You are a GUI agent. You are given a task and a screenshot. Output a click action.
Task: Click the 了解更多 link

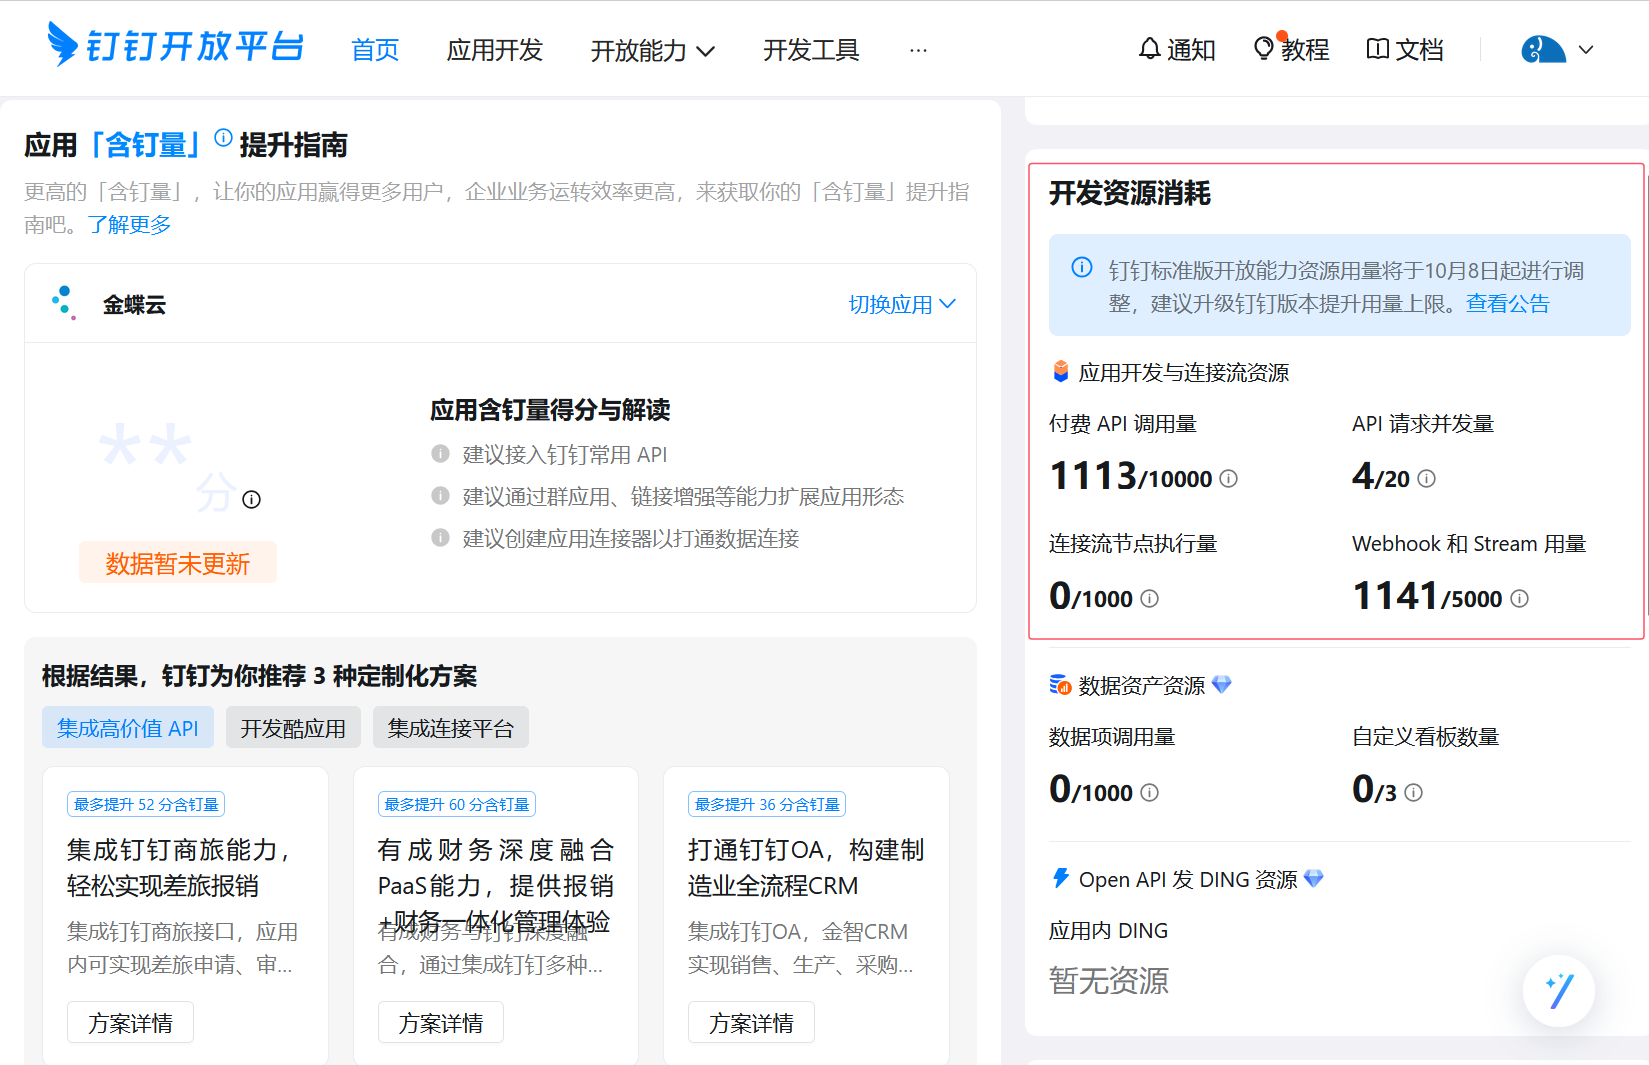tap(129, 224)
